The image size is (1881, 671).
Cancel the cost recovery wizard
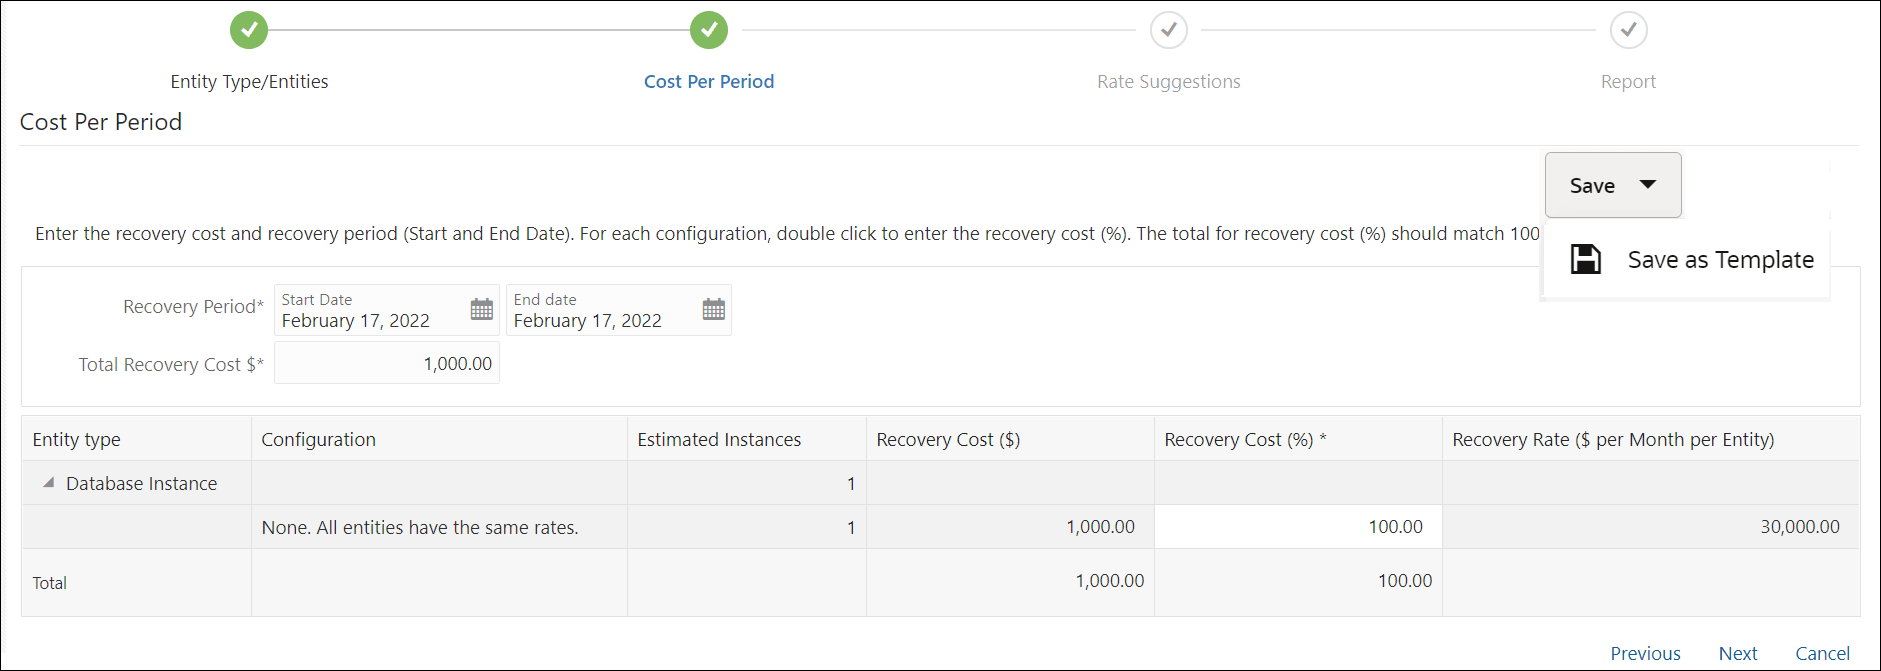coord(1822,653)
